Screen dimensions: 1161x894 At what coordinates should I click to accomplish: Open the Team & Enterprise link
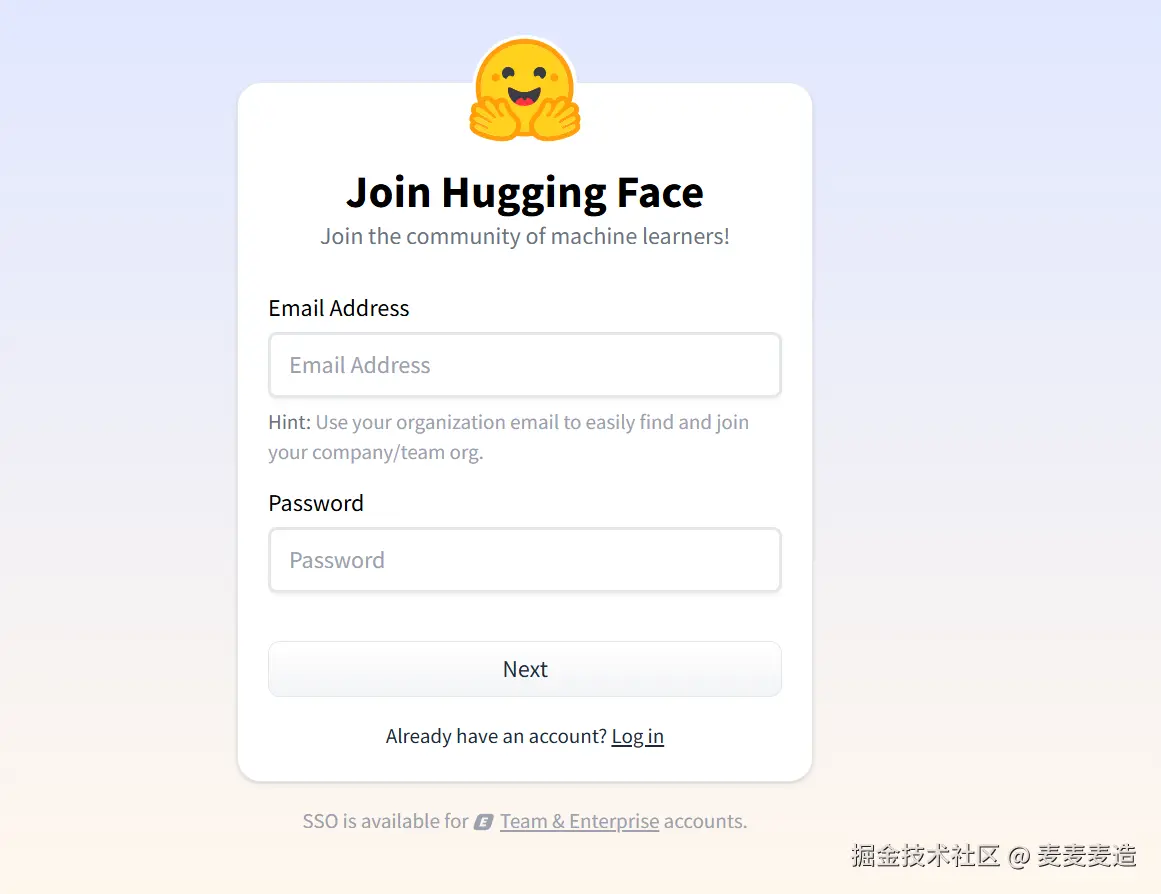click(x=579, y=821)
